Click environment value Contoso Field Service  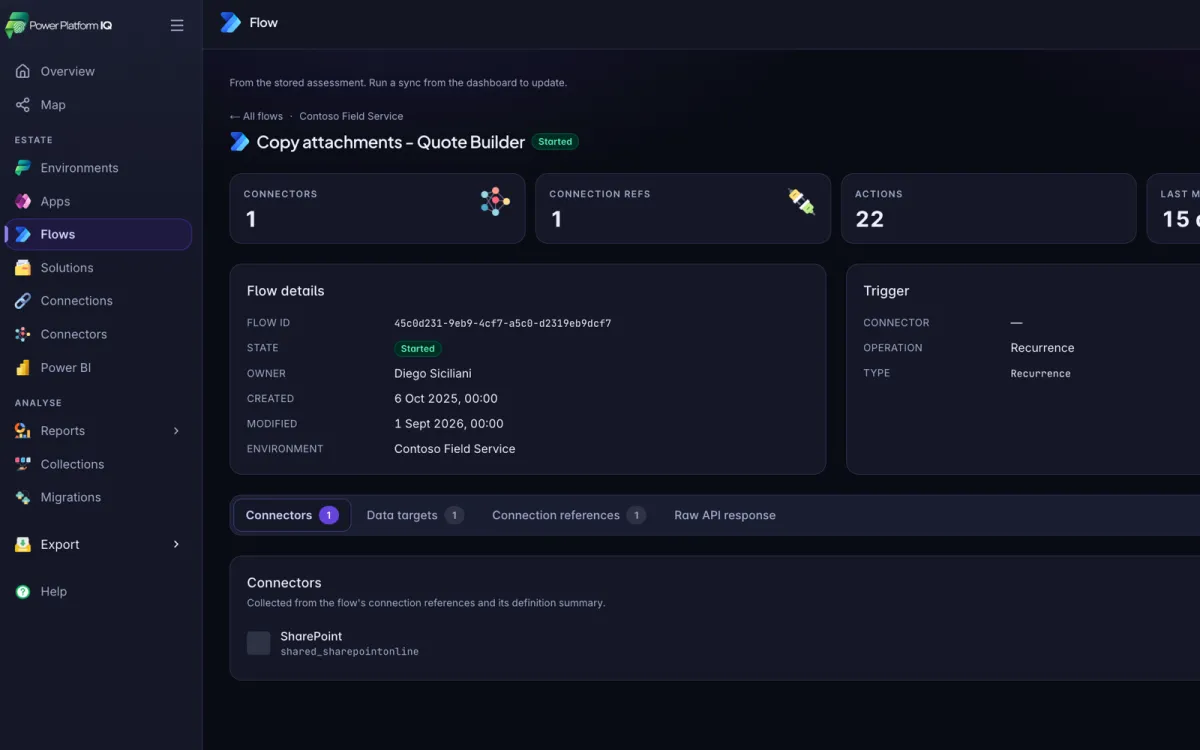[455, 449]
